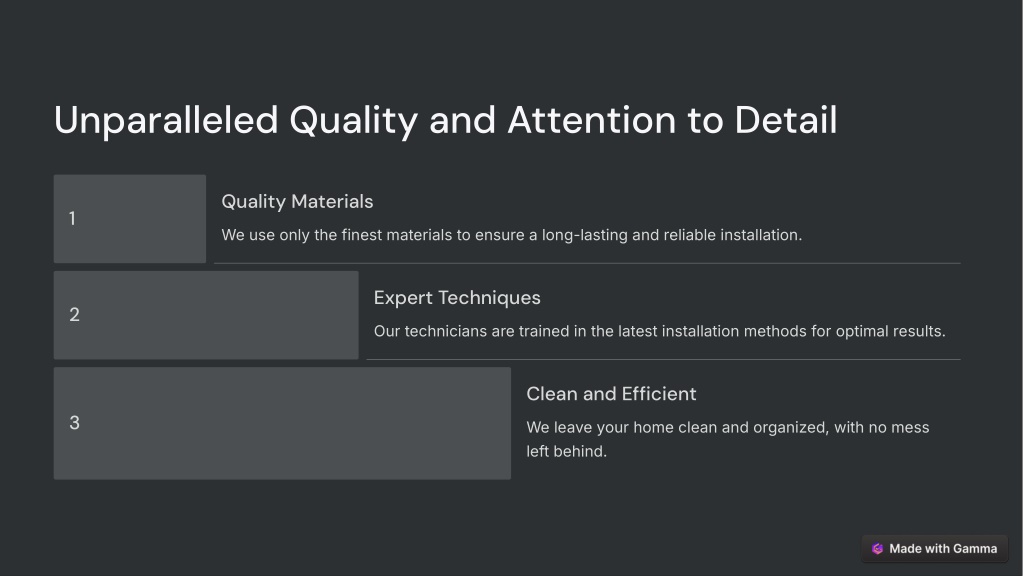Screen dimensions: 1023x576
Task: Click the word Detail in title
Action: [786, 120]
